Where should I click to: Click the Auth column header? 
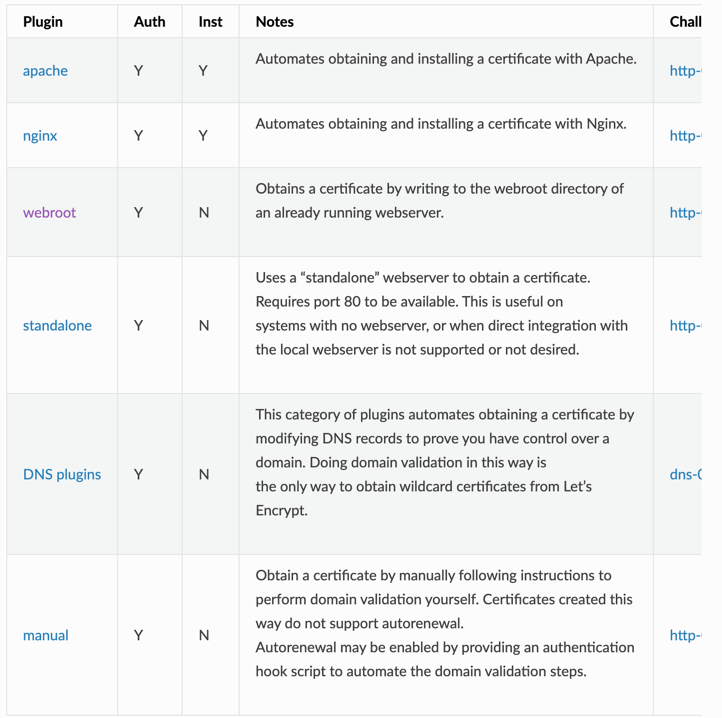point(149,22)
